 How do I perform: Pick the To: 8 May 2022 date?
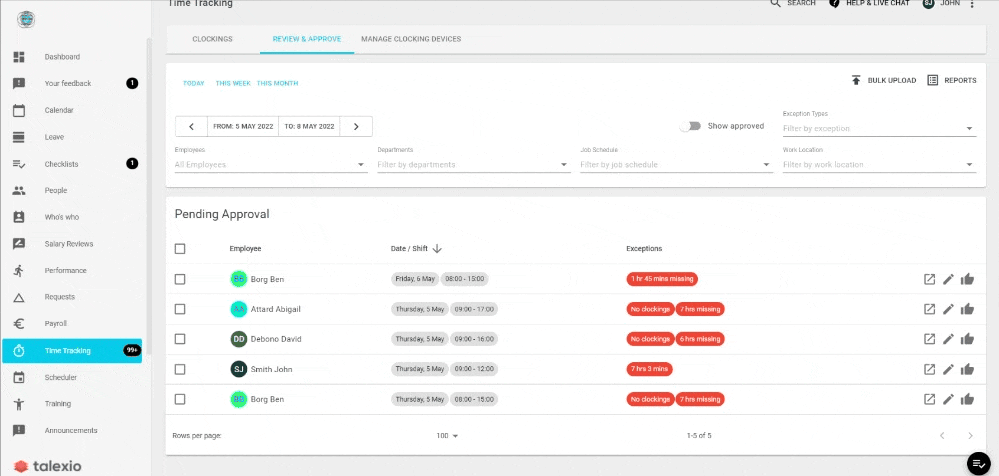pyautogui.click(x=309, y=126)
